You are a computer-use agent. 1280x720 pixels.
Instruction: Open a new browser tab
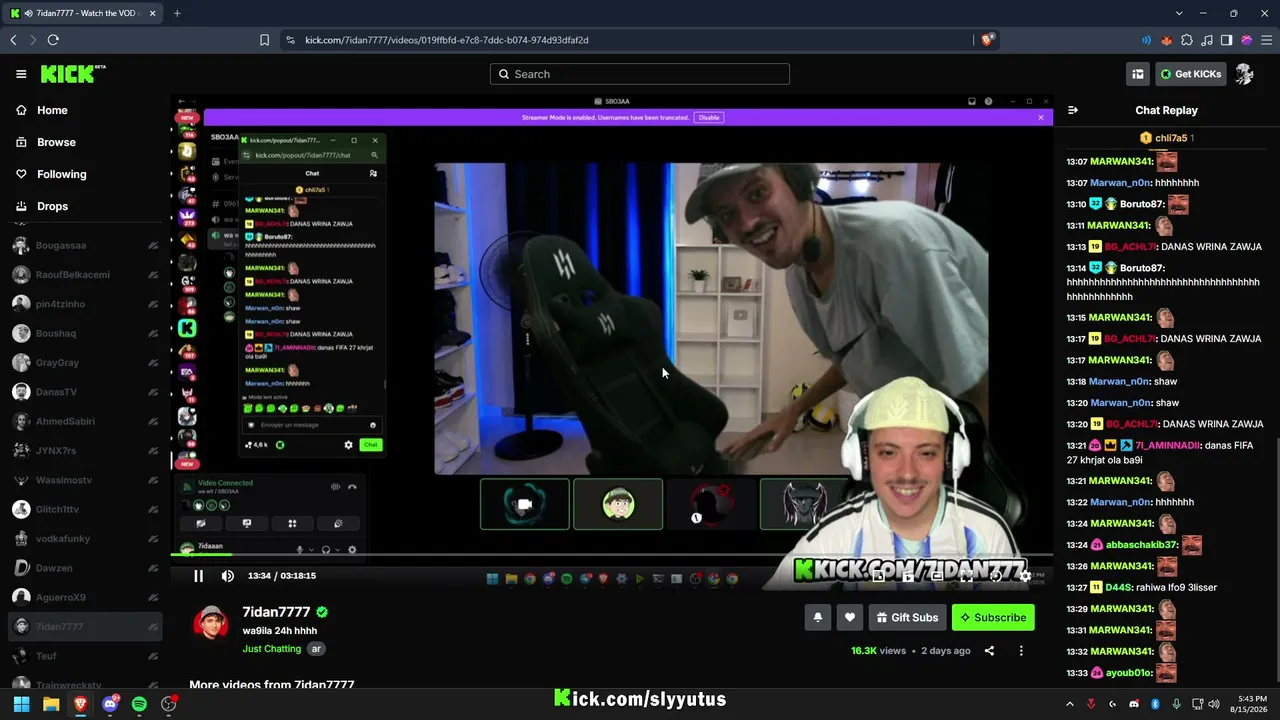click(x=177, y=13)
